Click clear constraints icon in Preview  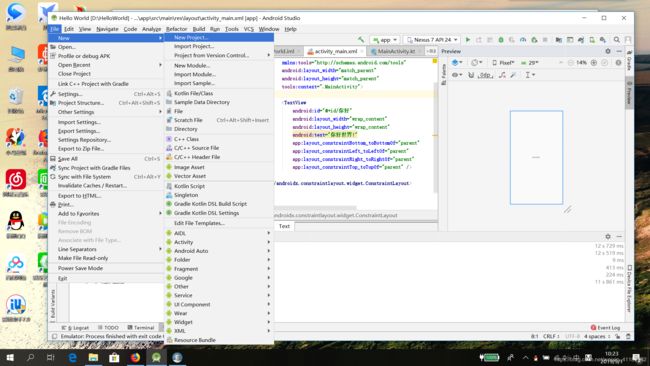pyautogui.click(x=502, y=75)
